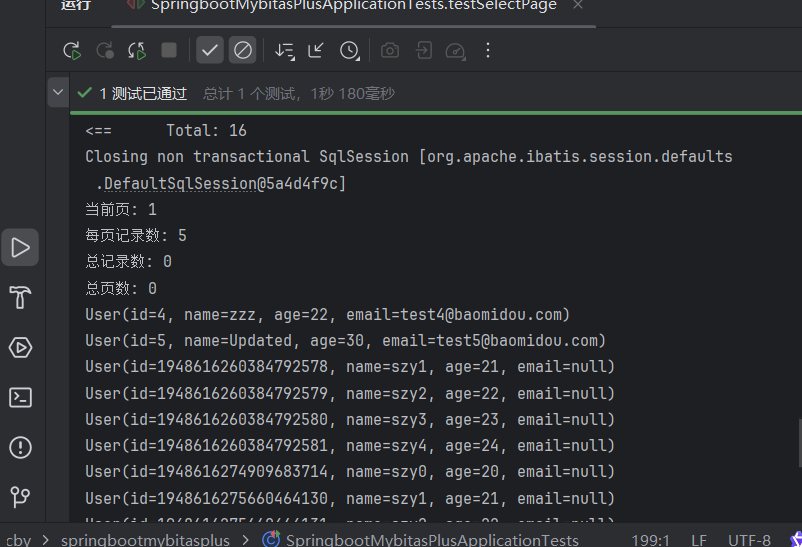
Task: Click the 'Closing non transactional SqlSession' line
Action: click(409, 157)
